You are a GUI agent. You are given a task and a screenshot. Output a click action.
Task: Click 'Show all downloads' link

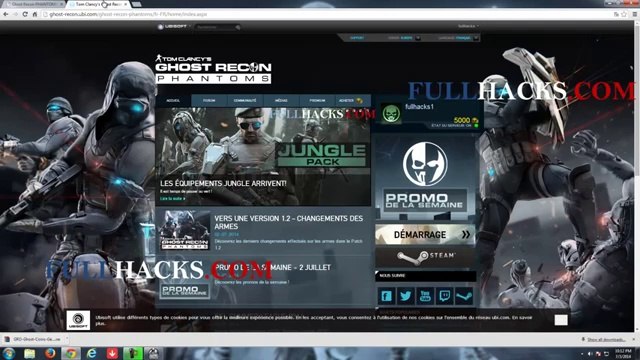[x=606, y=340]
